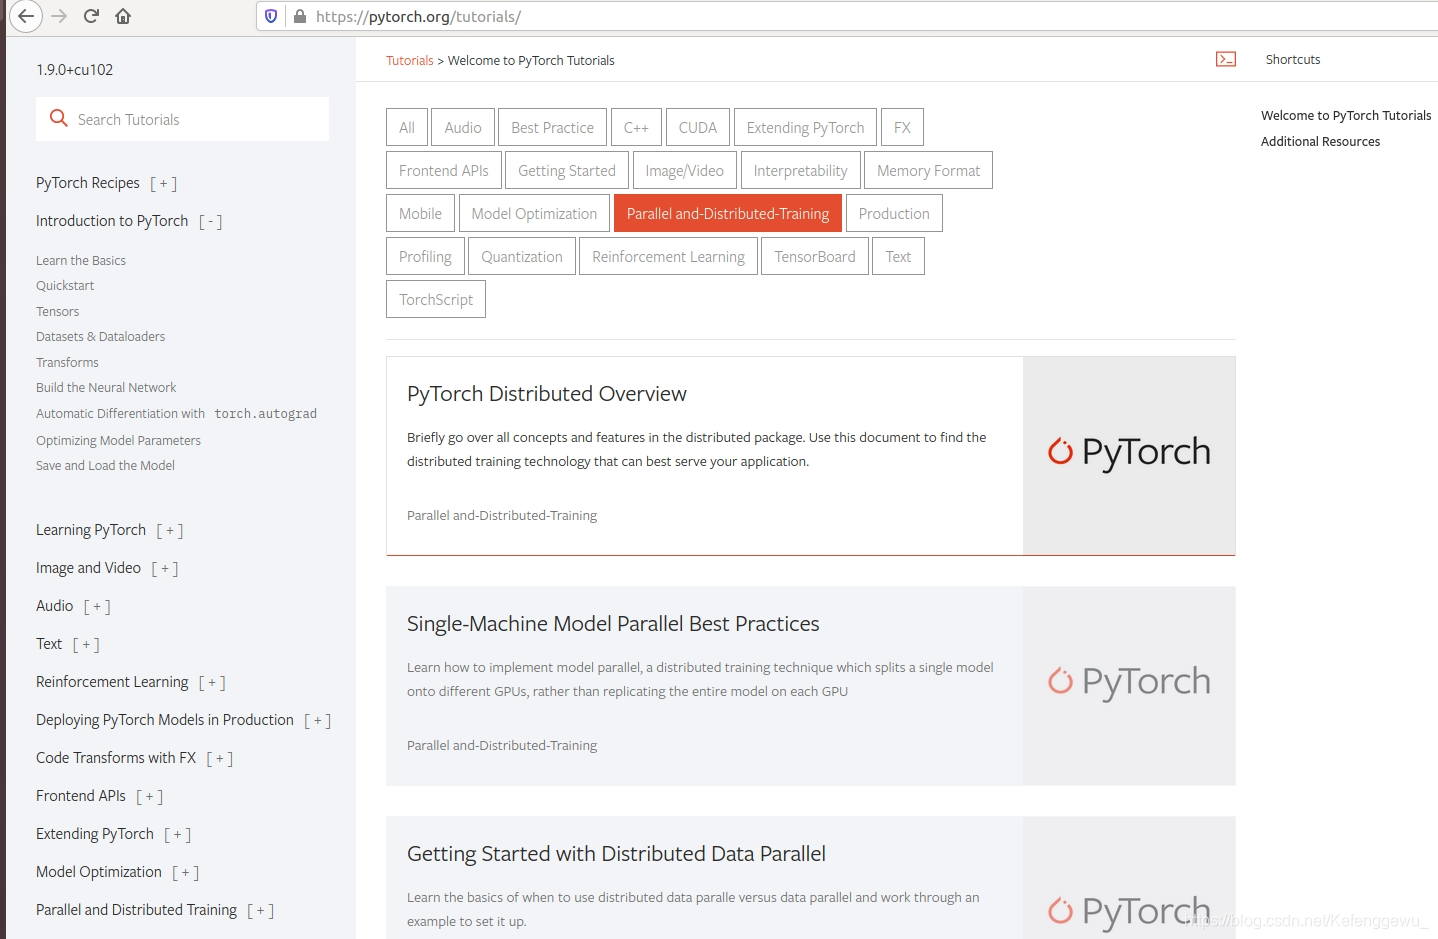Collapse the Introduction to PyTorch section
This screenshot has width=1438, height=939.
click(210, 222)
